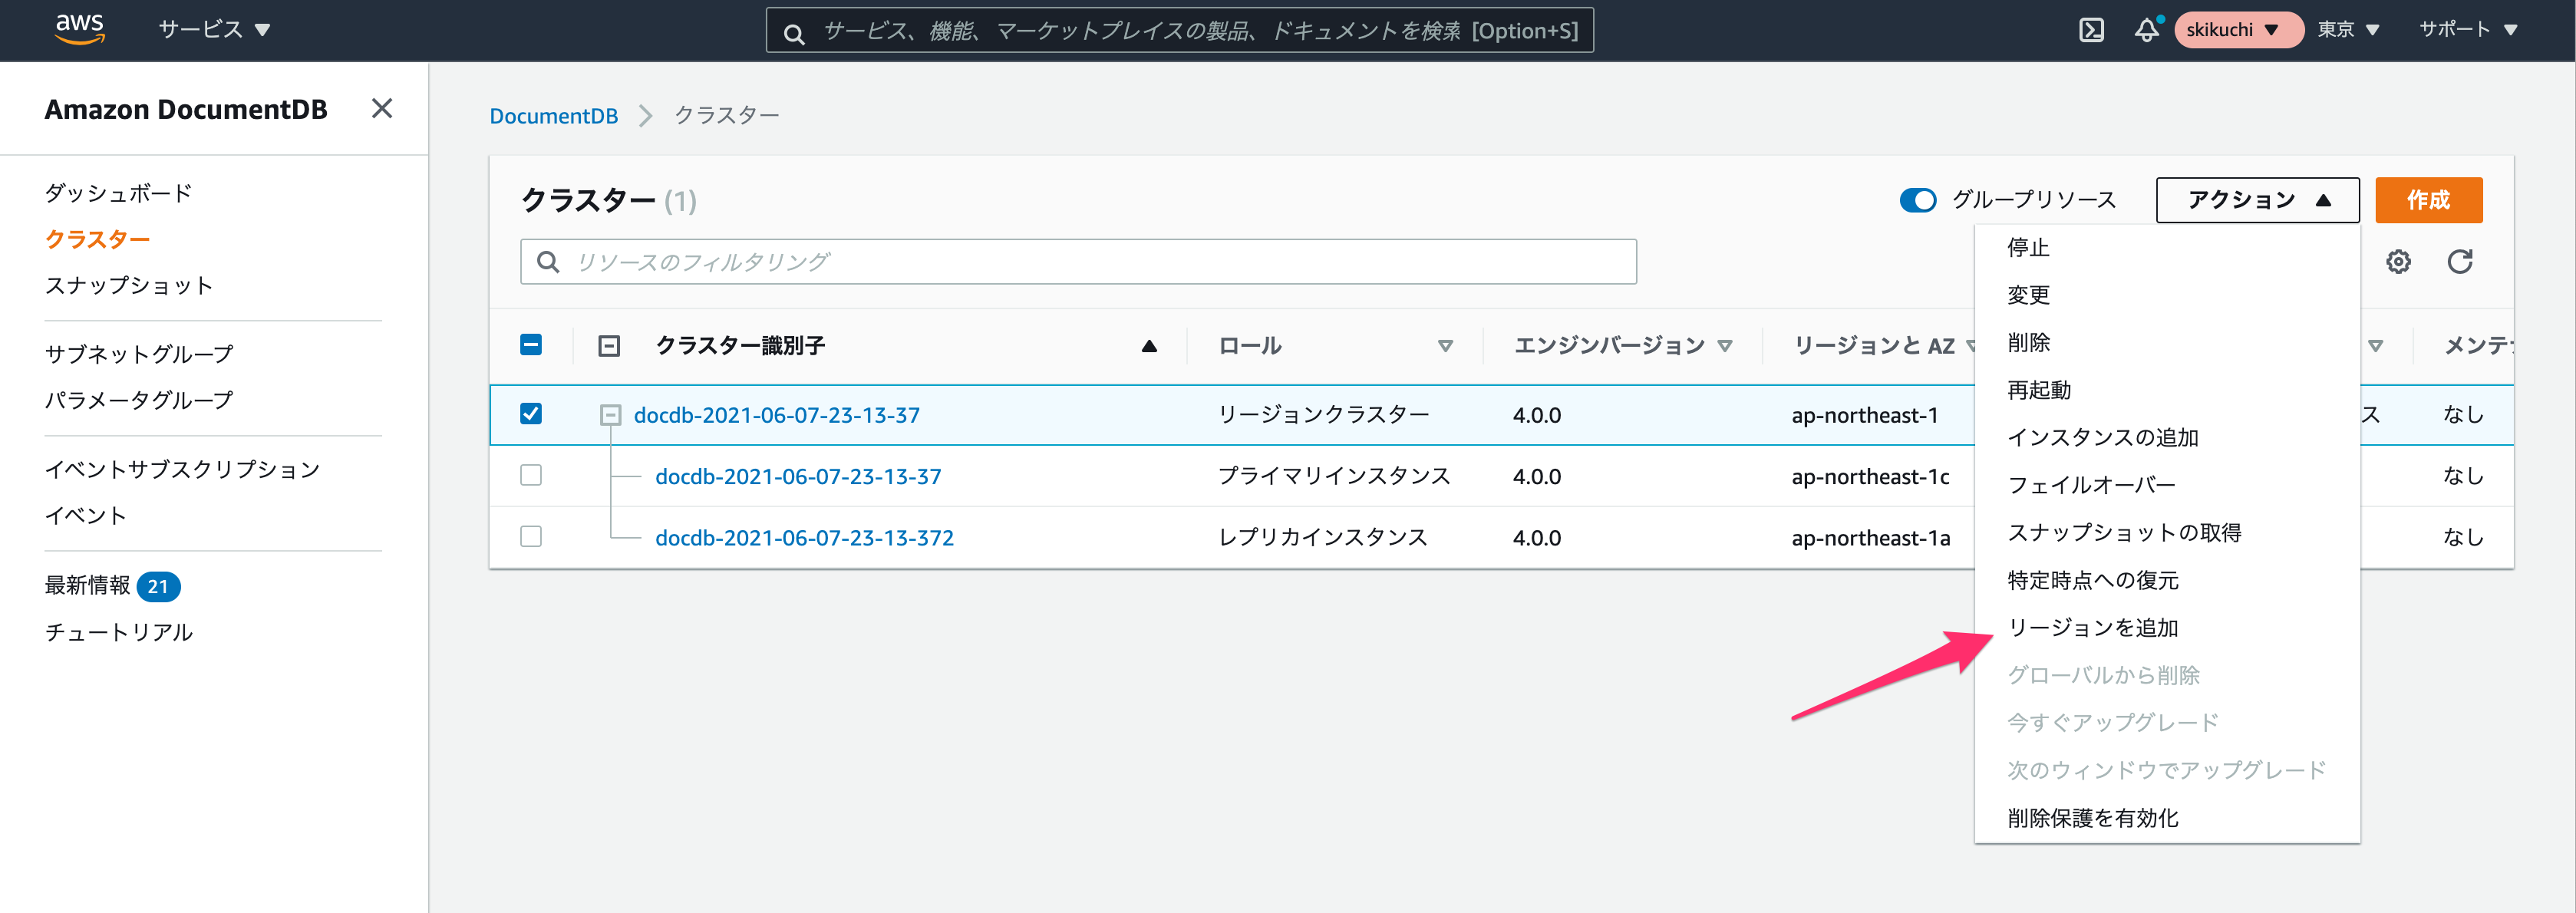Sort by クラスター識別子 column arrow
Screen dimensions: 2576x913
pyautogui.click(x=1148, y=345)
